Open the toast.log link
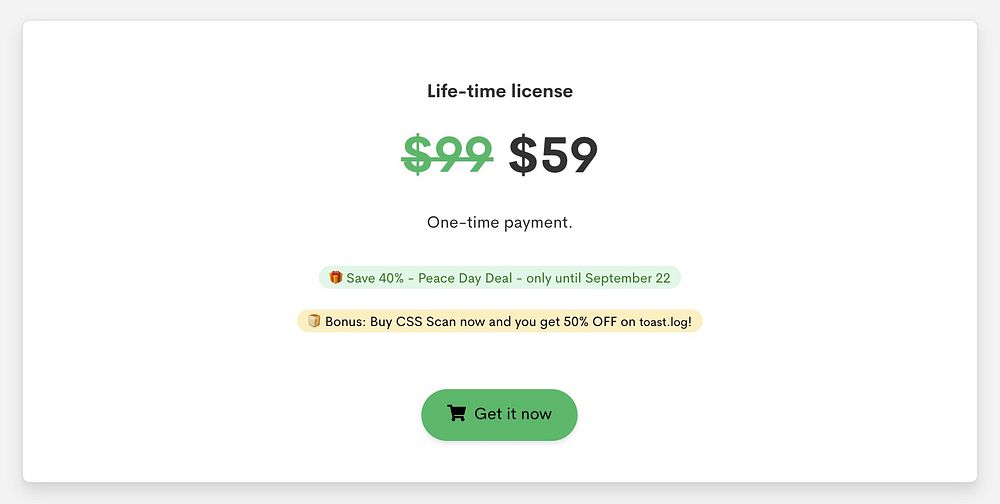 tap(664, 322)
